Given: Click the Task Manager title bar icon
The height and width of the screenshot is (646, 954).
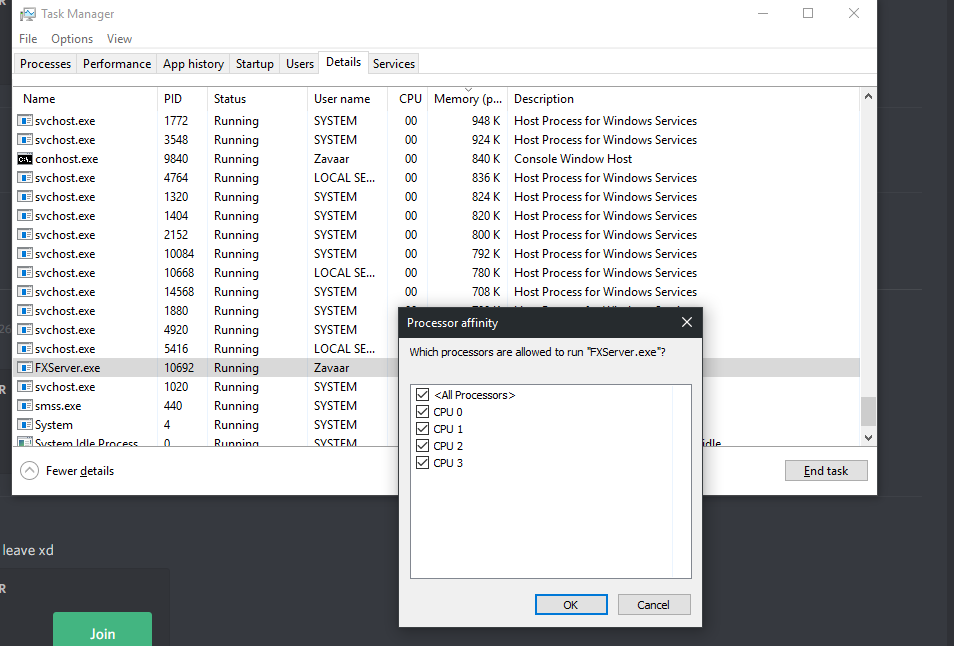Looking at the screenshot, I should click(28, 13).
